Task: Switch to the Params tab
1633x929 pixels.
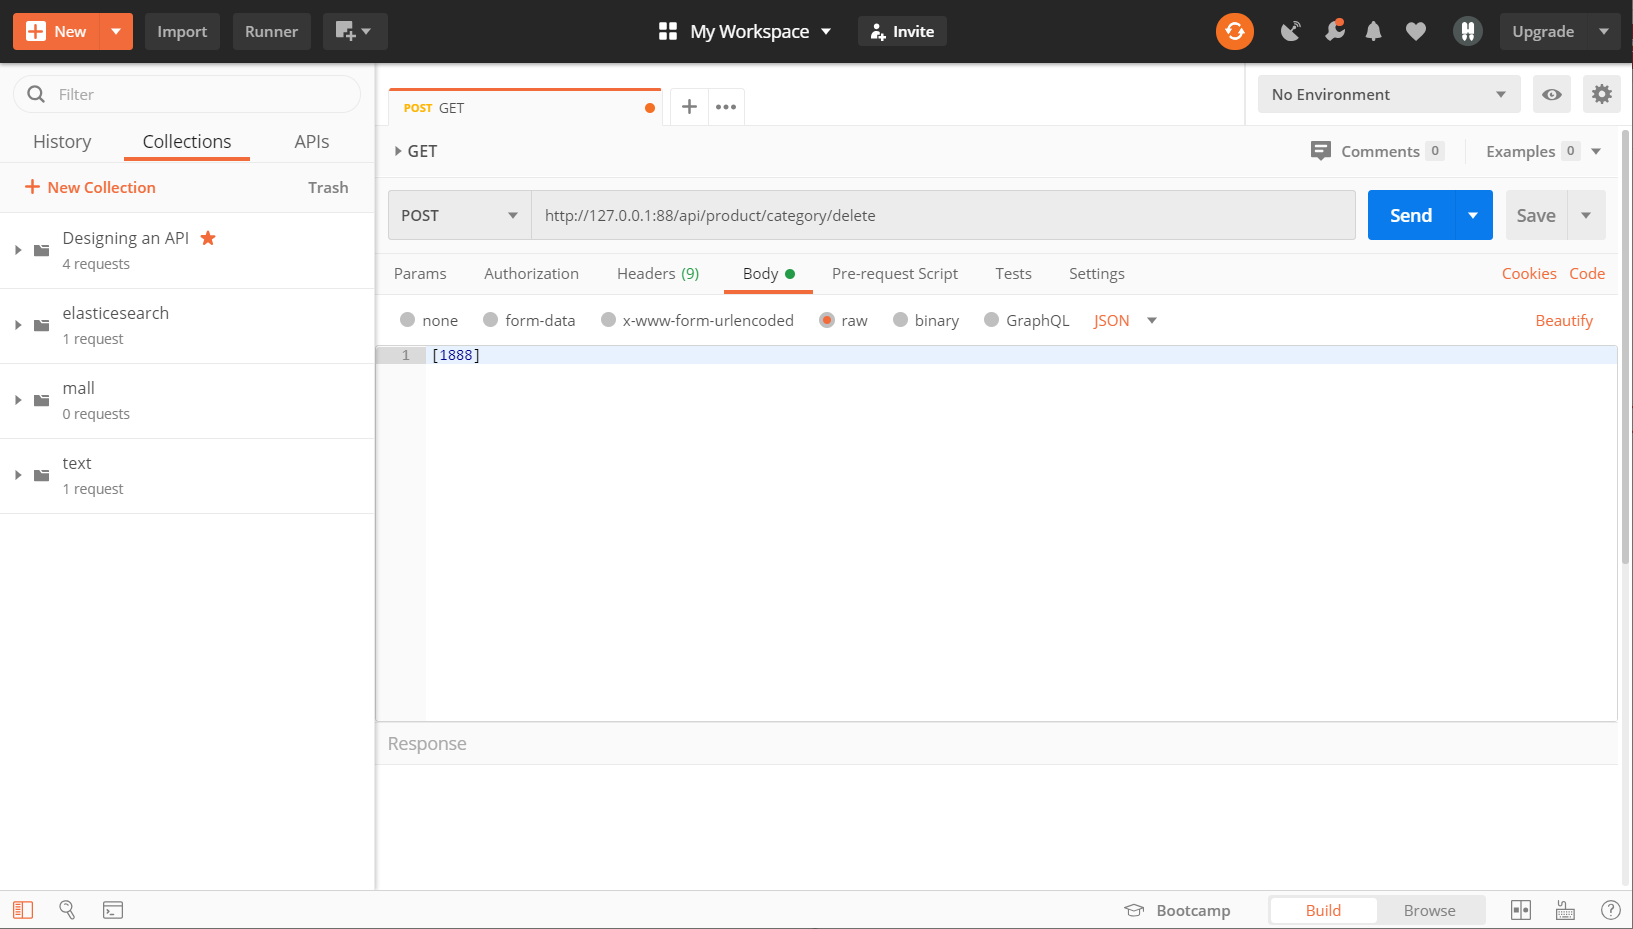Action: 420,274
